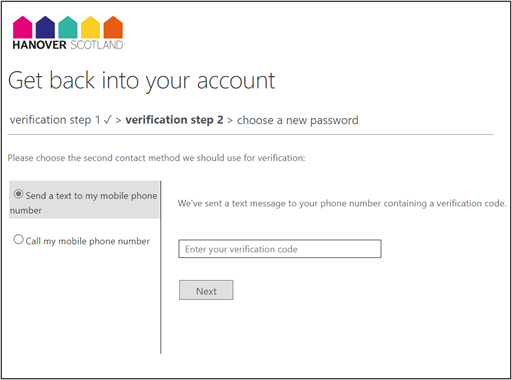Click the sent text message notice

click(x=342, y=203)
